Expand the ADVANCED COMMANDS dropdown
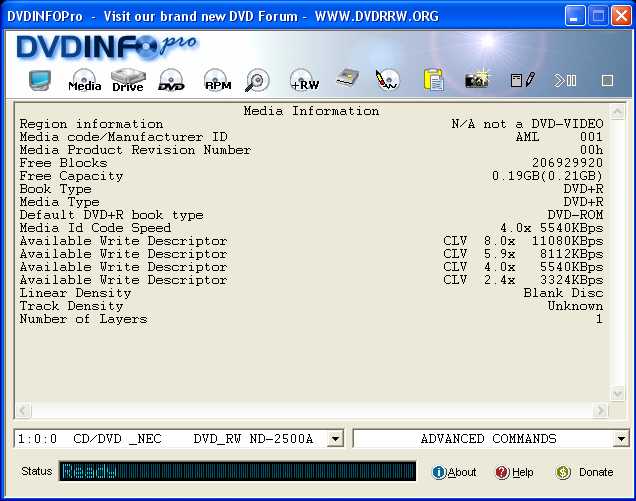 point(621,439)
